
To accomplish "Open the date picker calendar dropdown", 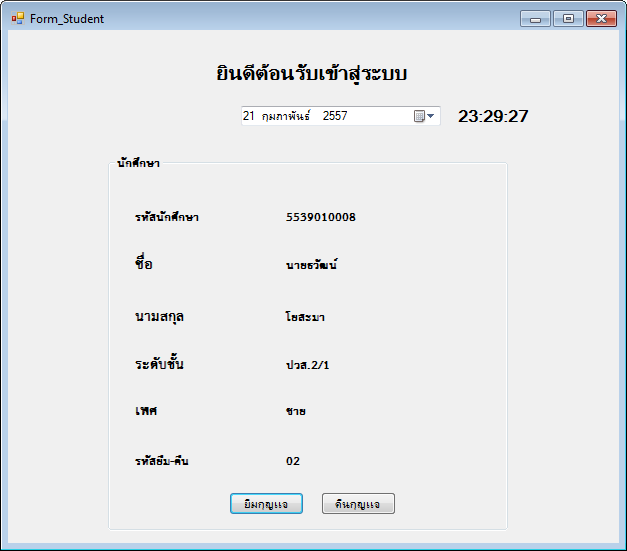I will tap(424, 116).
